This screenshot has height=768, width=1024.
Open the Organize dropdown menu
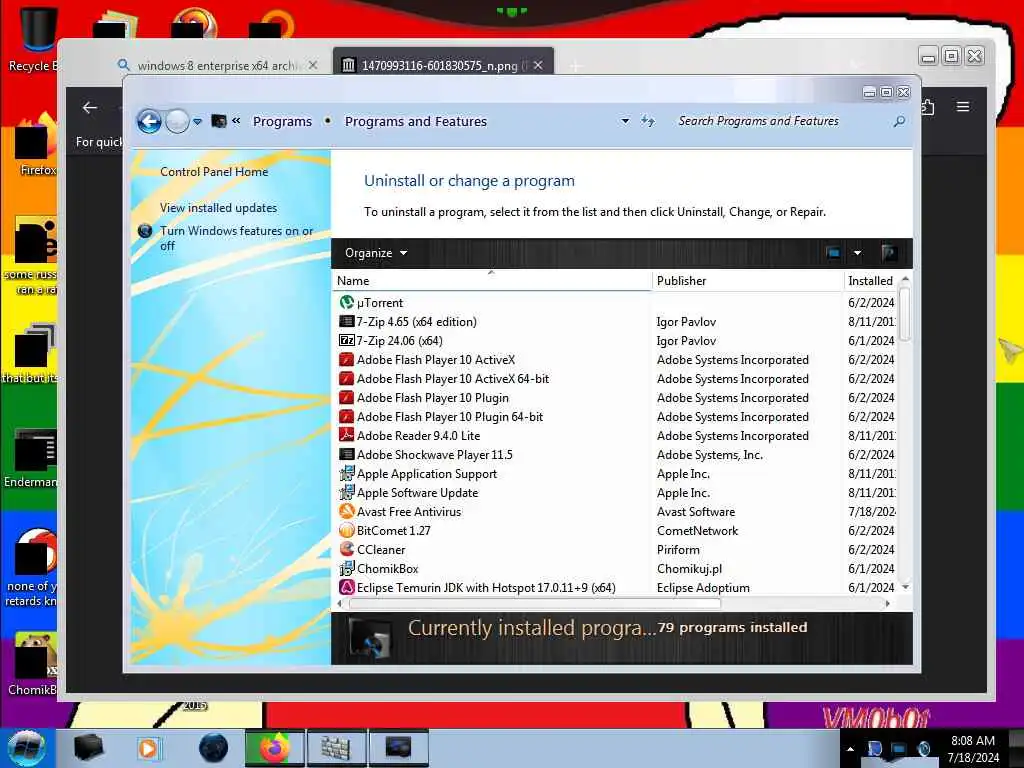tap(376, 253)
